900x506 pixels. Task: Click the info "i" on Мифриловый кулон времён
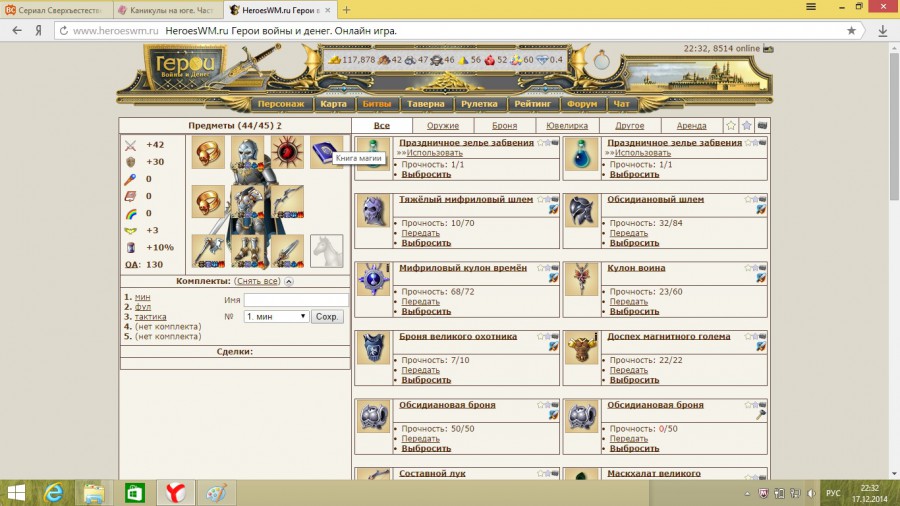tap(387, 267)
